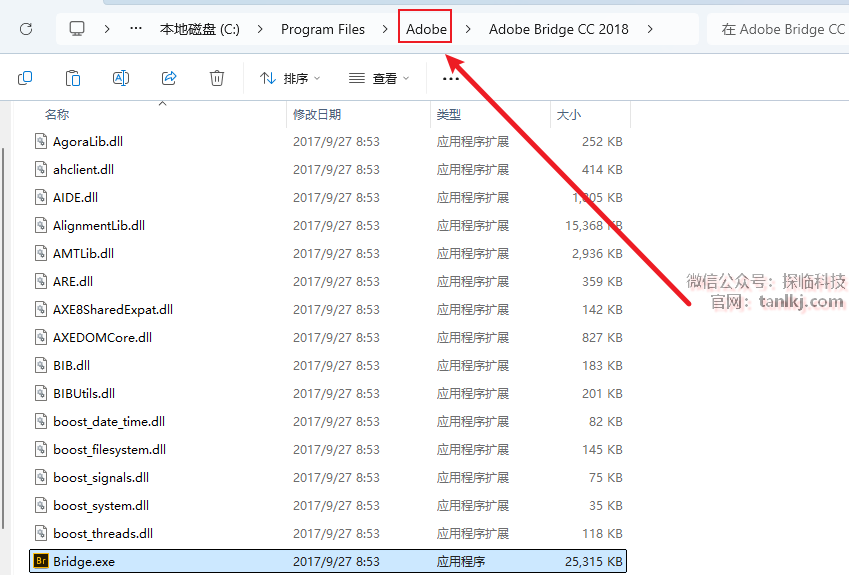Sort files by 修改日期 column header
The width and height of the screenshot is (849, 575).
click(x=317, y=114)
